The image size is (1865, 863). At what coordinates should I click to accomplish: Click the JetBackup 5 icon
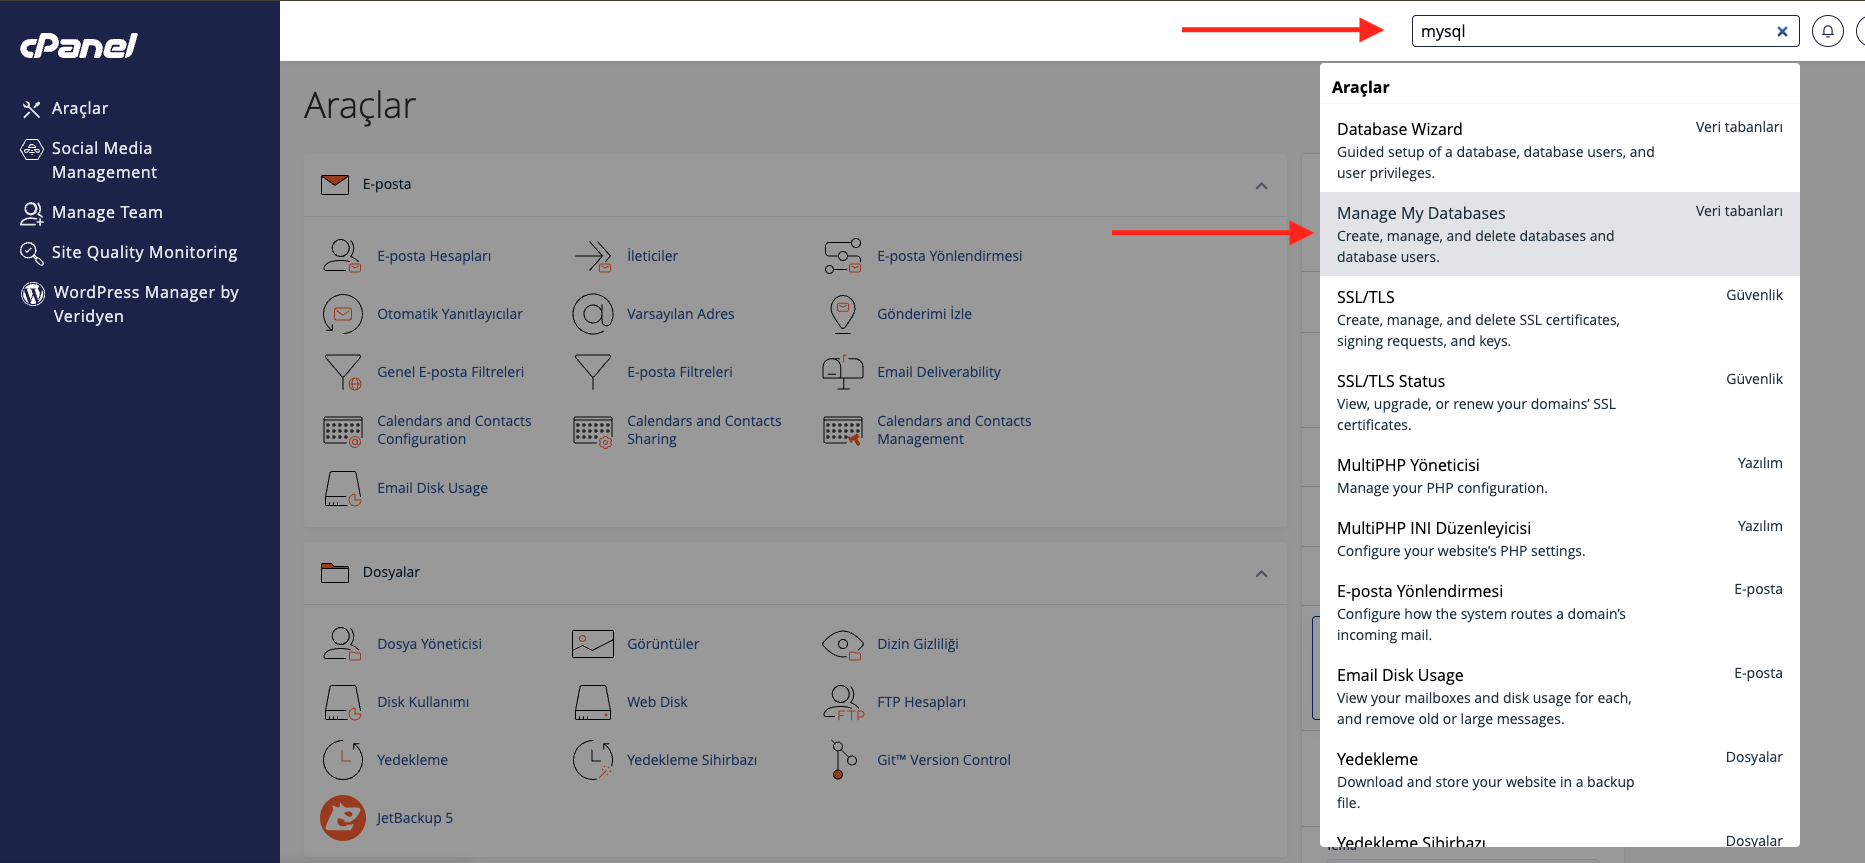tap(342, 818)
